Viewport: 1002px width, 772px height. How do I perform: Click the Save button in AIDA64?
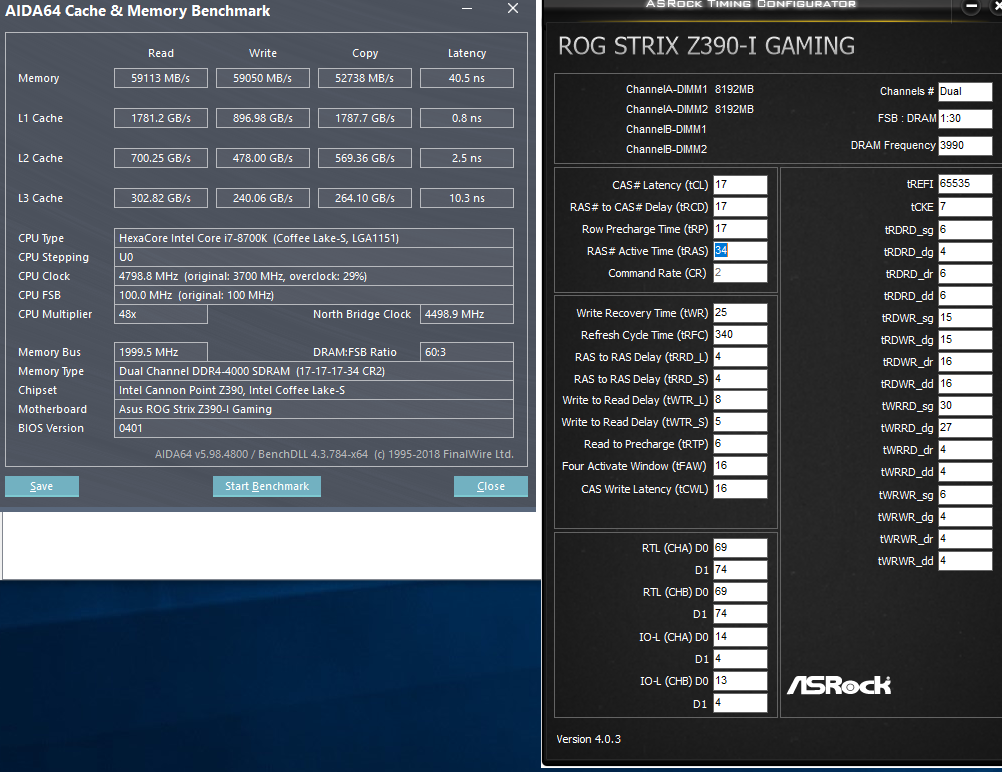[x=42, y=486]
